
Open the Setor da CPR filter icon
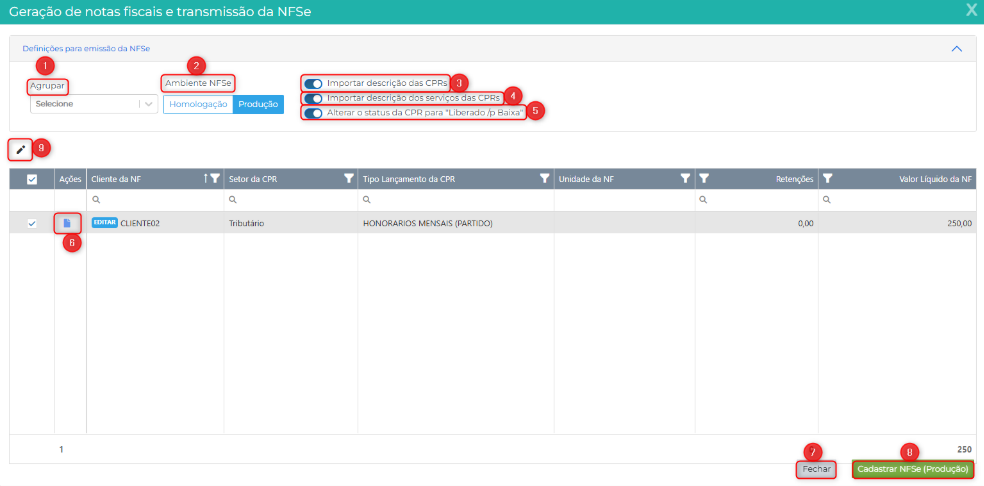[x=349, y=179]
